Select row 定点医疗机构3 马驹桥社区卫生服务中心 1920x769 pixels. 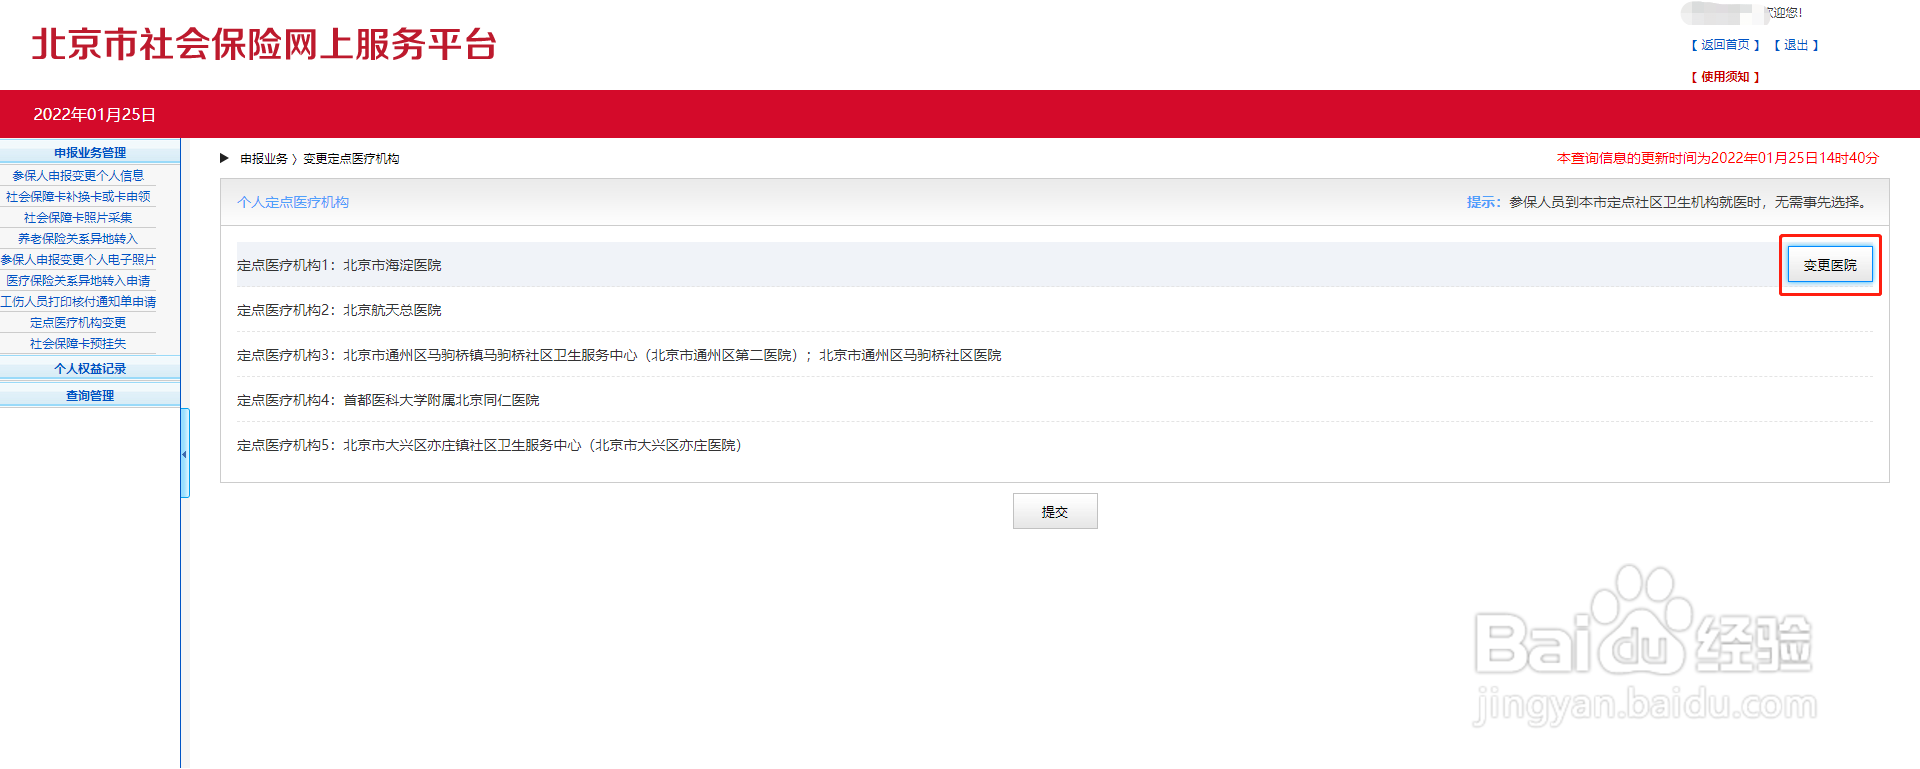pos(1055,355)
